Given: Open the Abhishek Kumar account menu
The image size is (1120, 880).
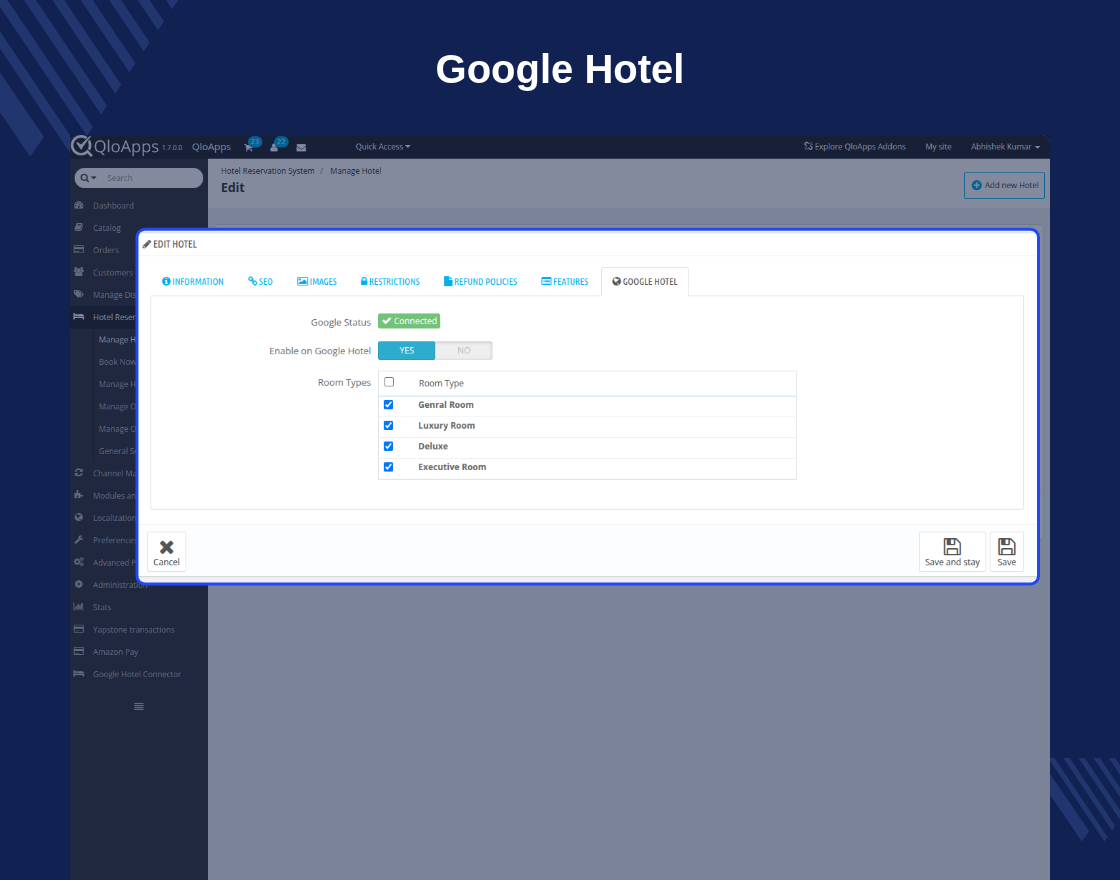Looking at the screenshot, I should pyautogui.click(x=1005, y=146).
